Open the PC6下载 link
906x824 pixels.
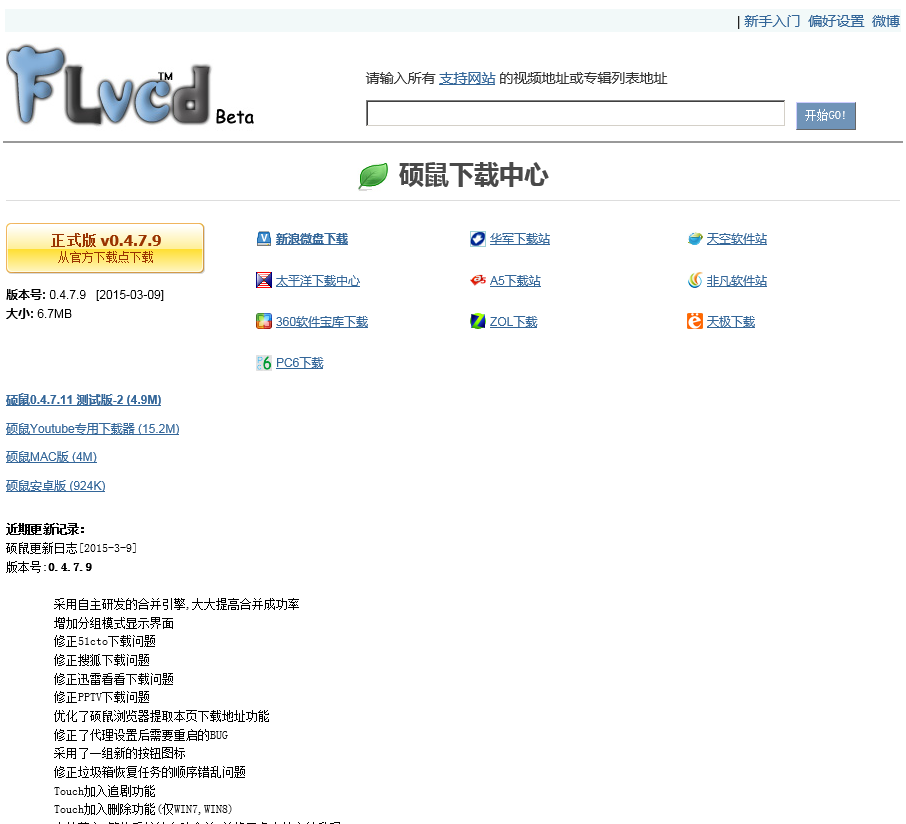(299, 363)
